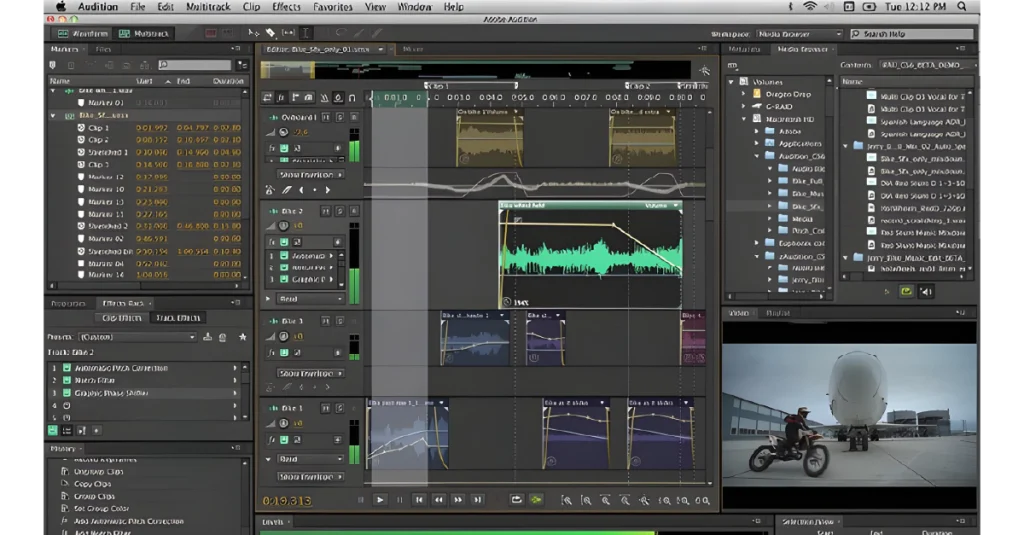Click previous keyframe arrow on envelope lane
This screenshot has height=535, width=1024.
(x=301, y=190)
